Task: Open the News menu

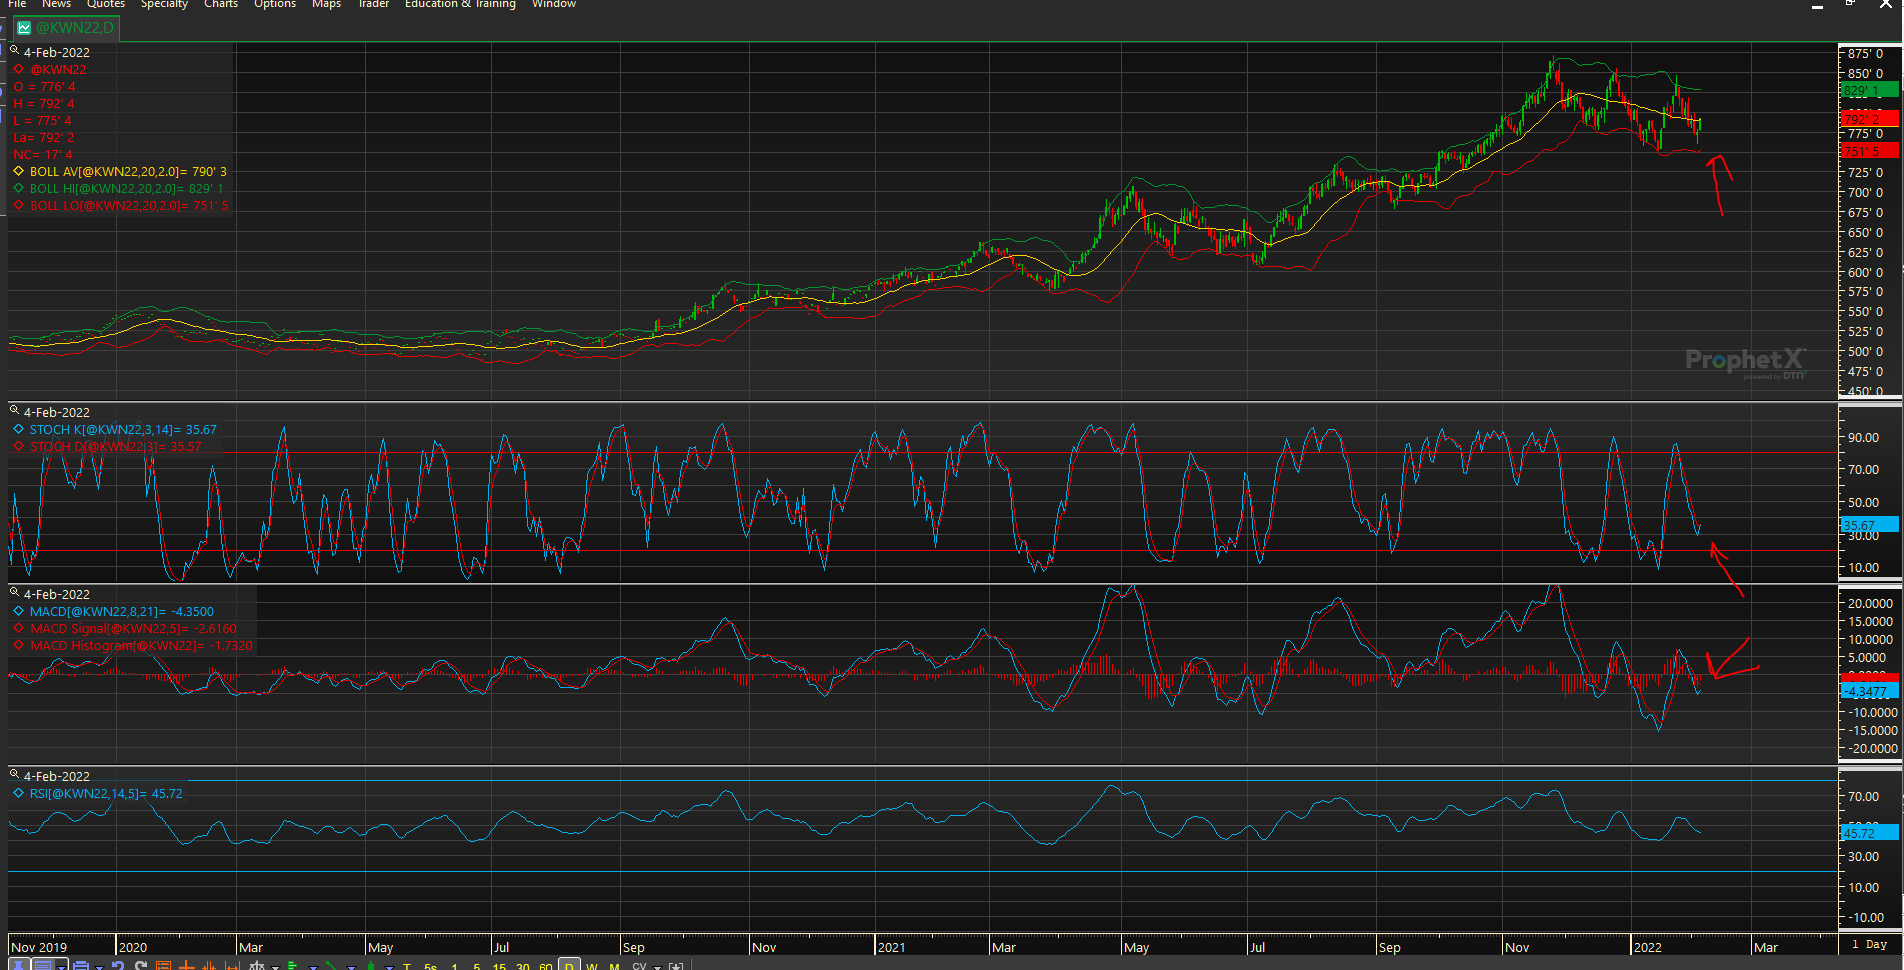Action: click(56, 4)
